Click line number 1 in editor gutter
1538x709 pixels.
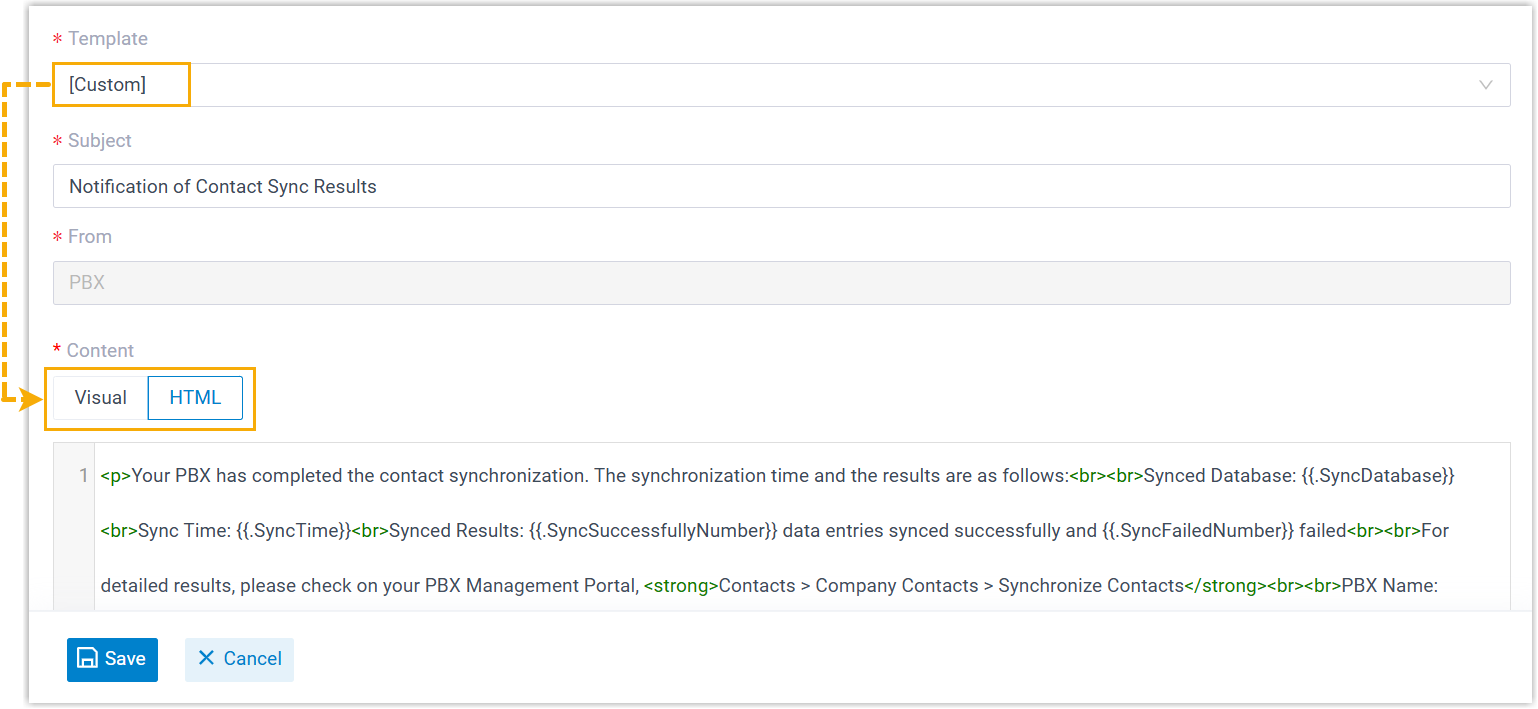pyautogui.click(x=83, y=476)
